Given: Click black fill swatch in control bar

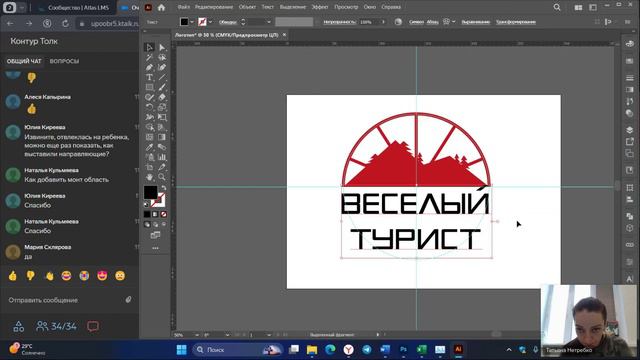Looking at the screenshot, I should click(184, 22).
